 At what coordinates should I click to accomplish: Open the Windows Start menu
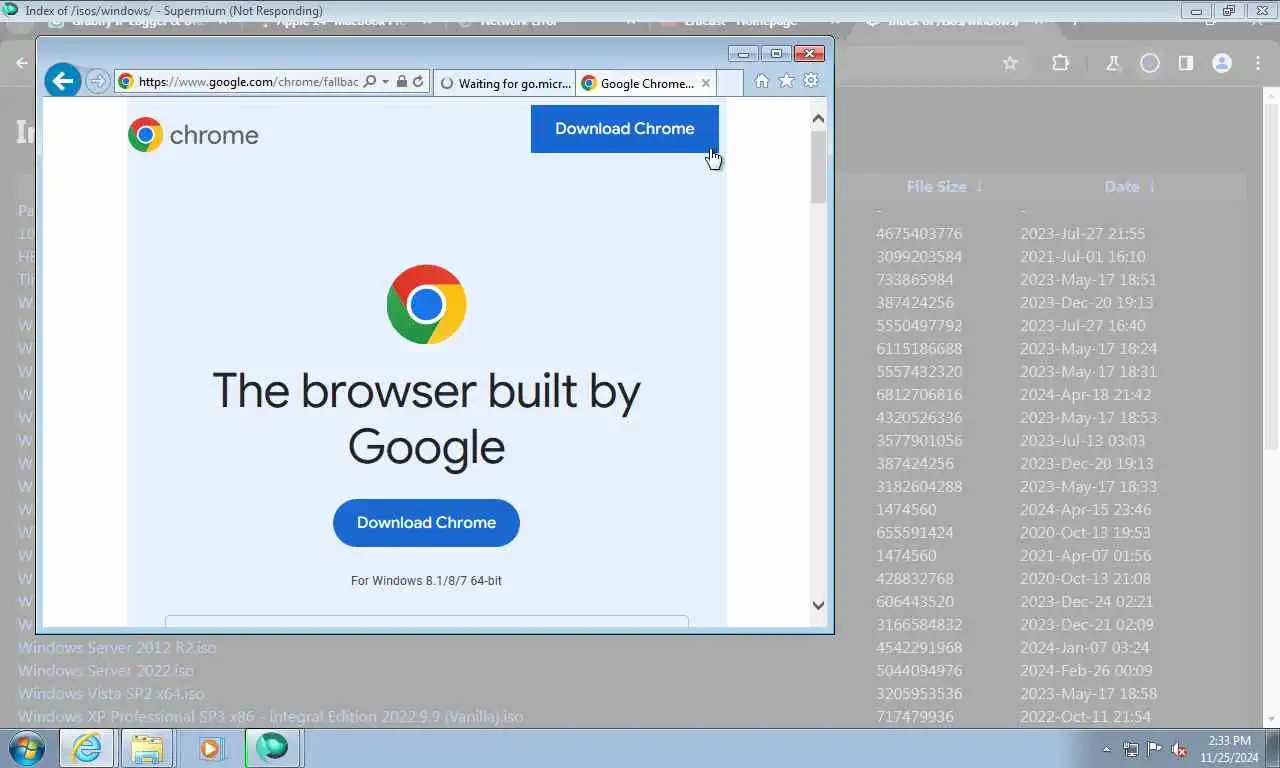click(x=27, y=748)
